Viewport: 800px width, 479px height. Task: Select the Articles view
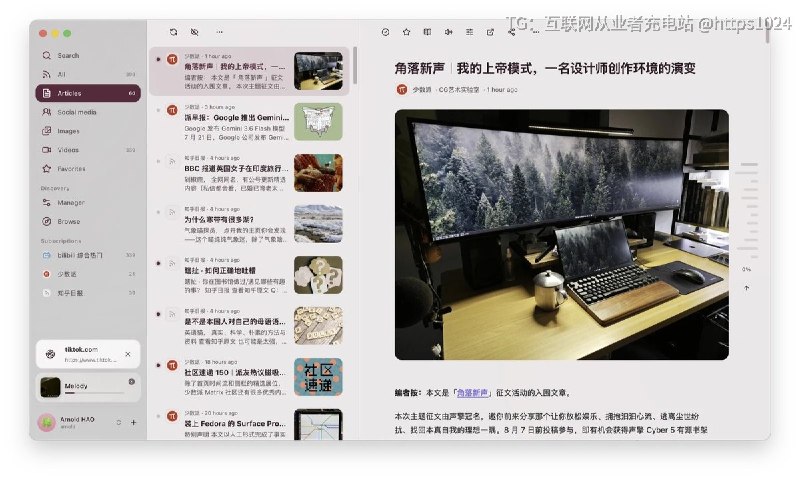[x=88, y=93]
